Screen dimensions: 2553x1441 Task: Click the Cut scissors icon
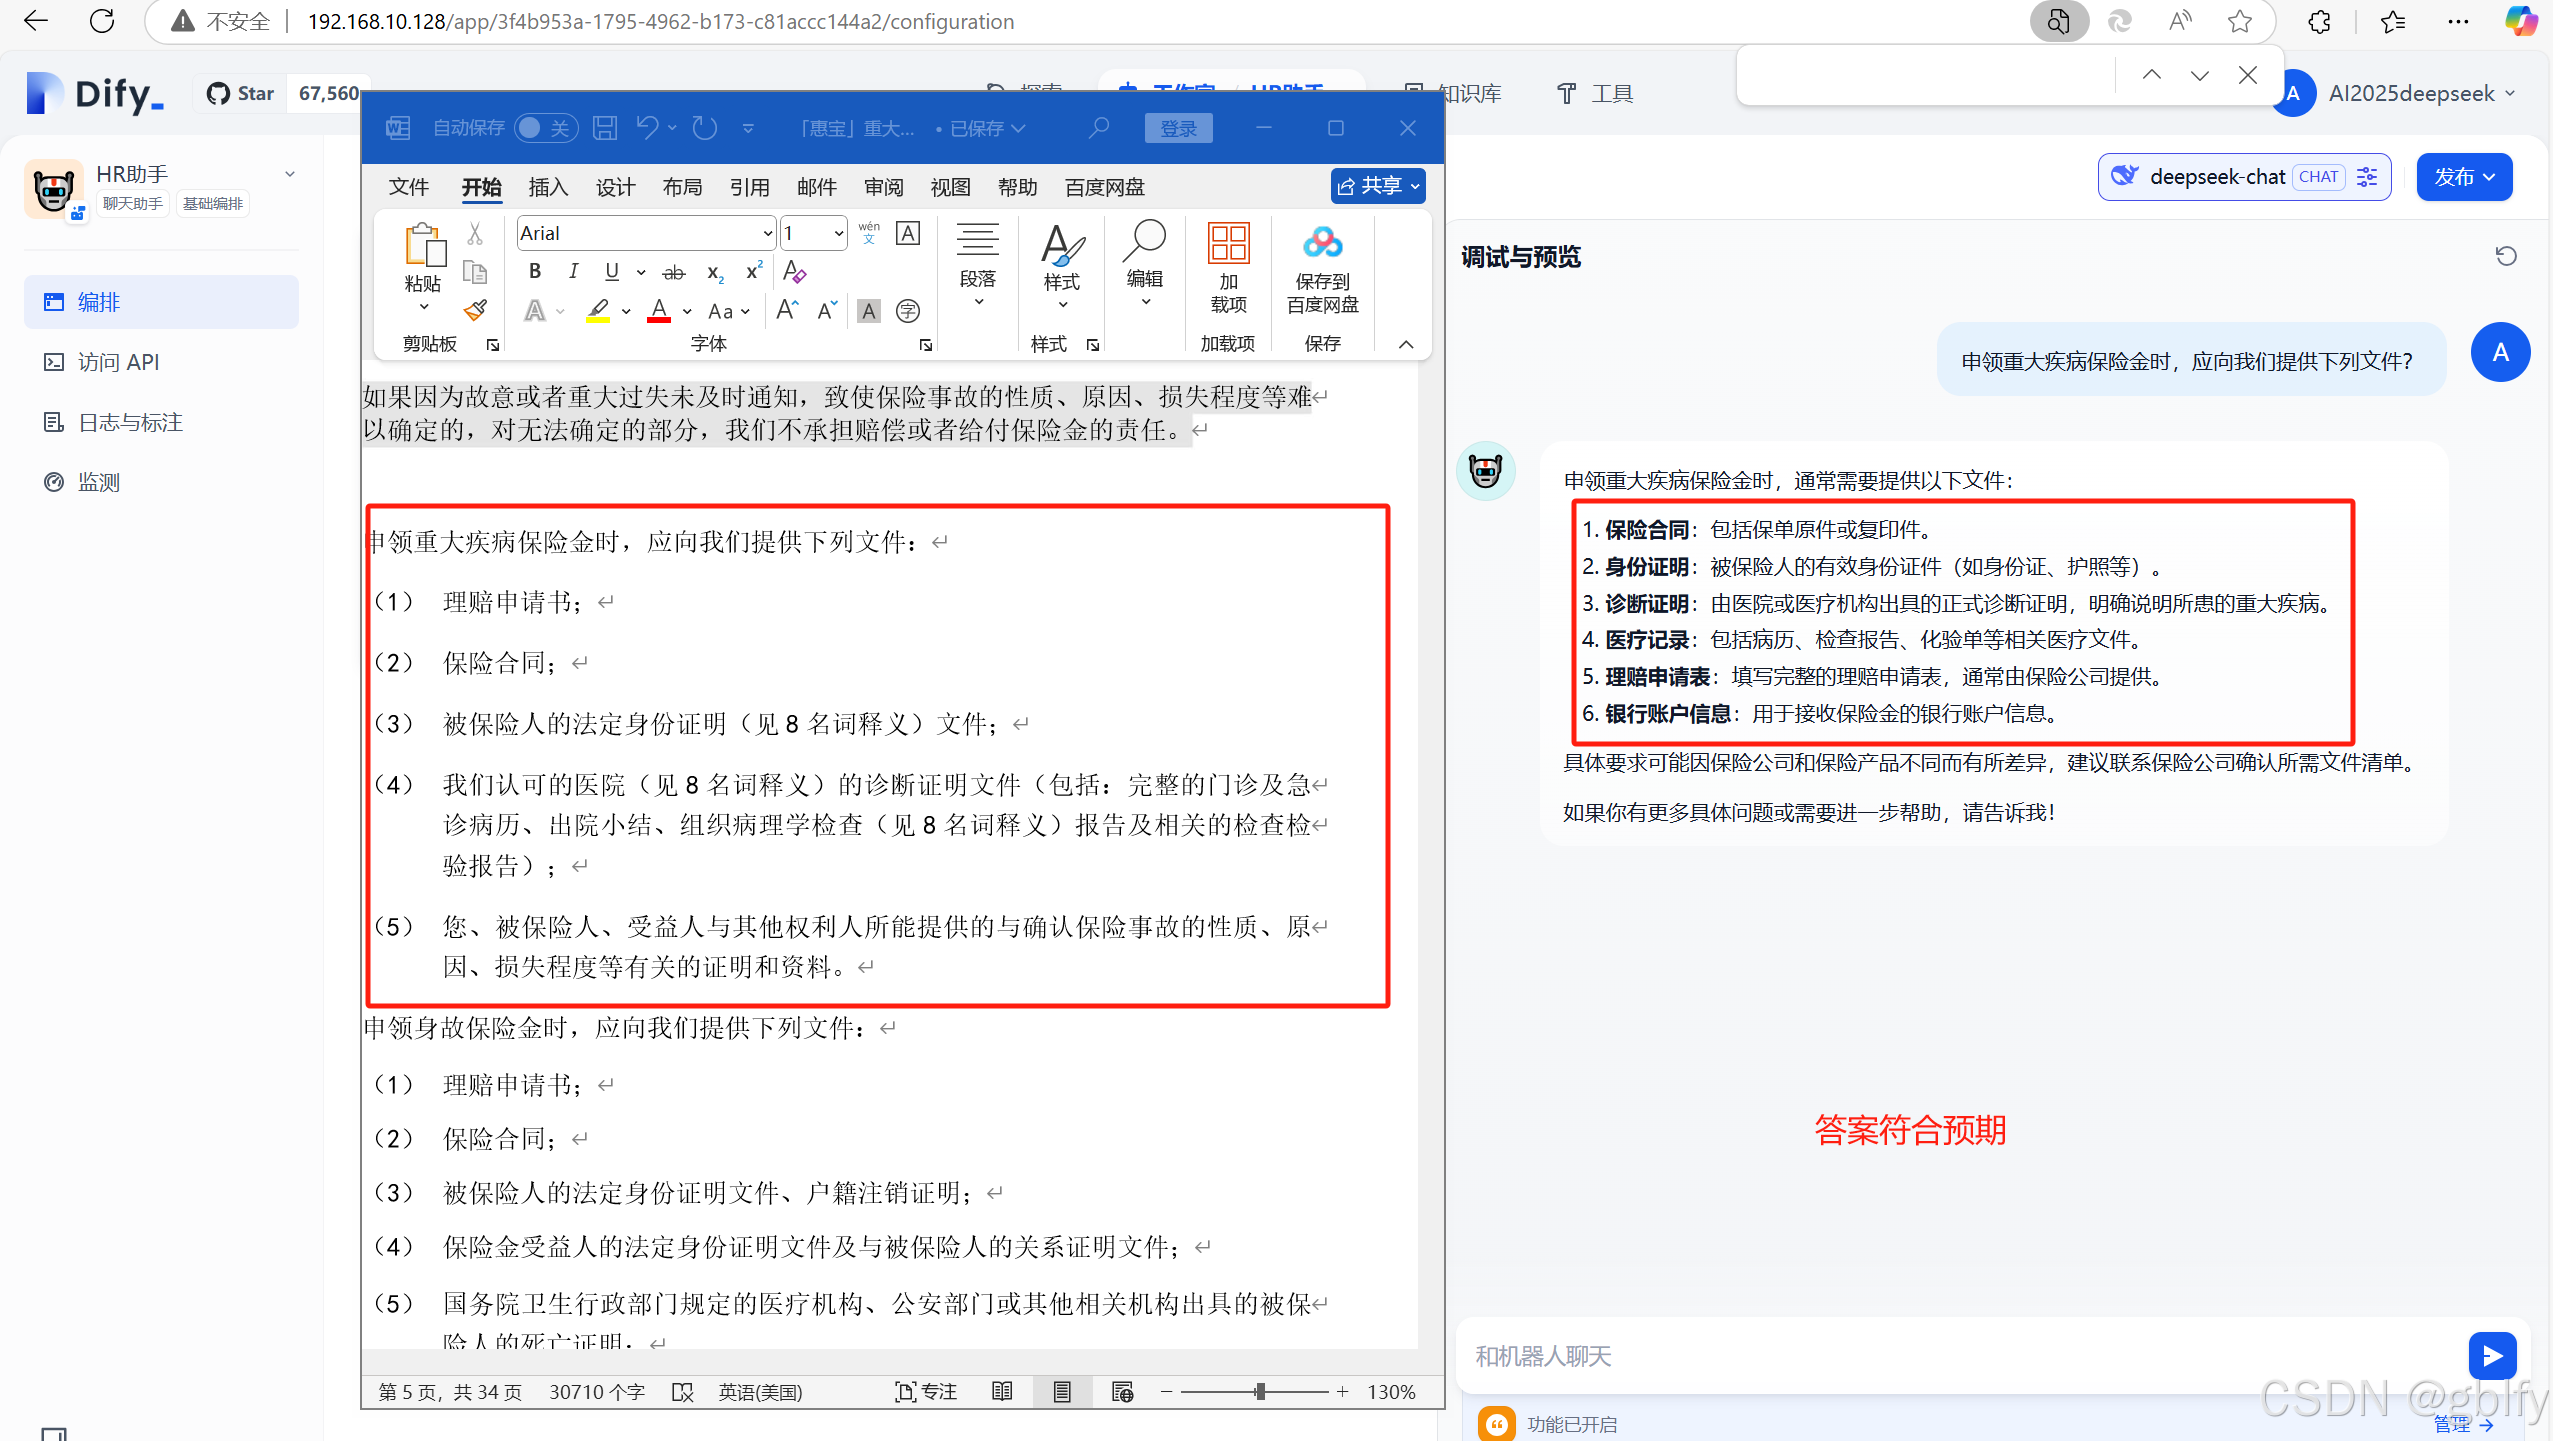475,234
